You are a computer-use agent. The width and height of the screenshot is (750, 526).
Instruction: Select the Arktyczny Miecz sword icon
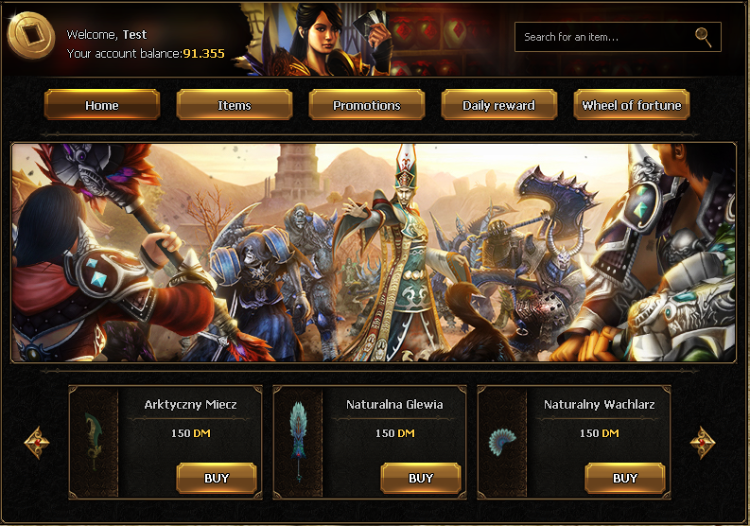94,440
